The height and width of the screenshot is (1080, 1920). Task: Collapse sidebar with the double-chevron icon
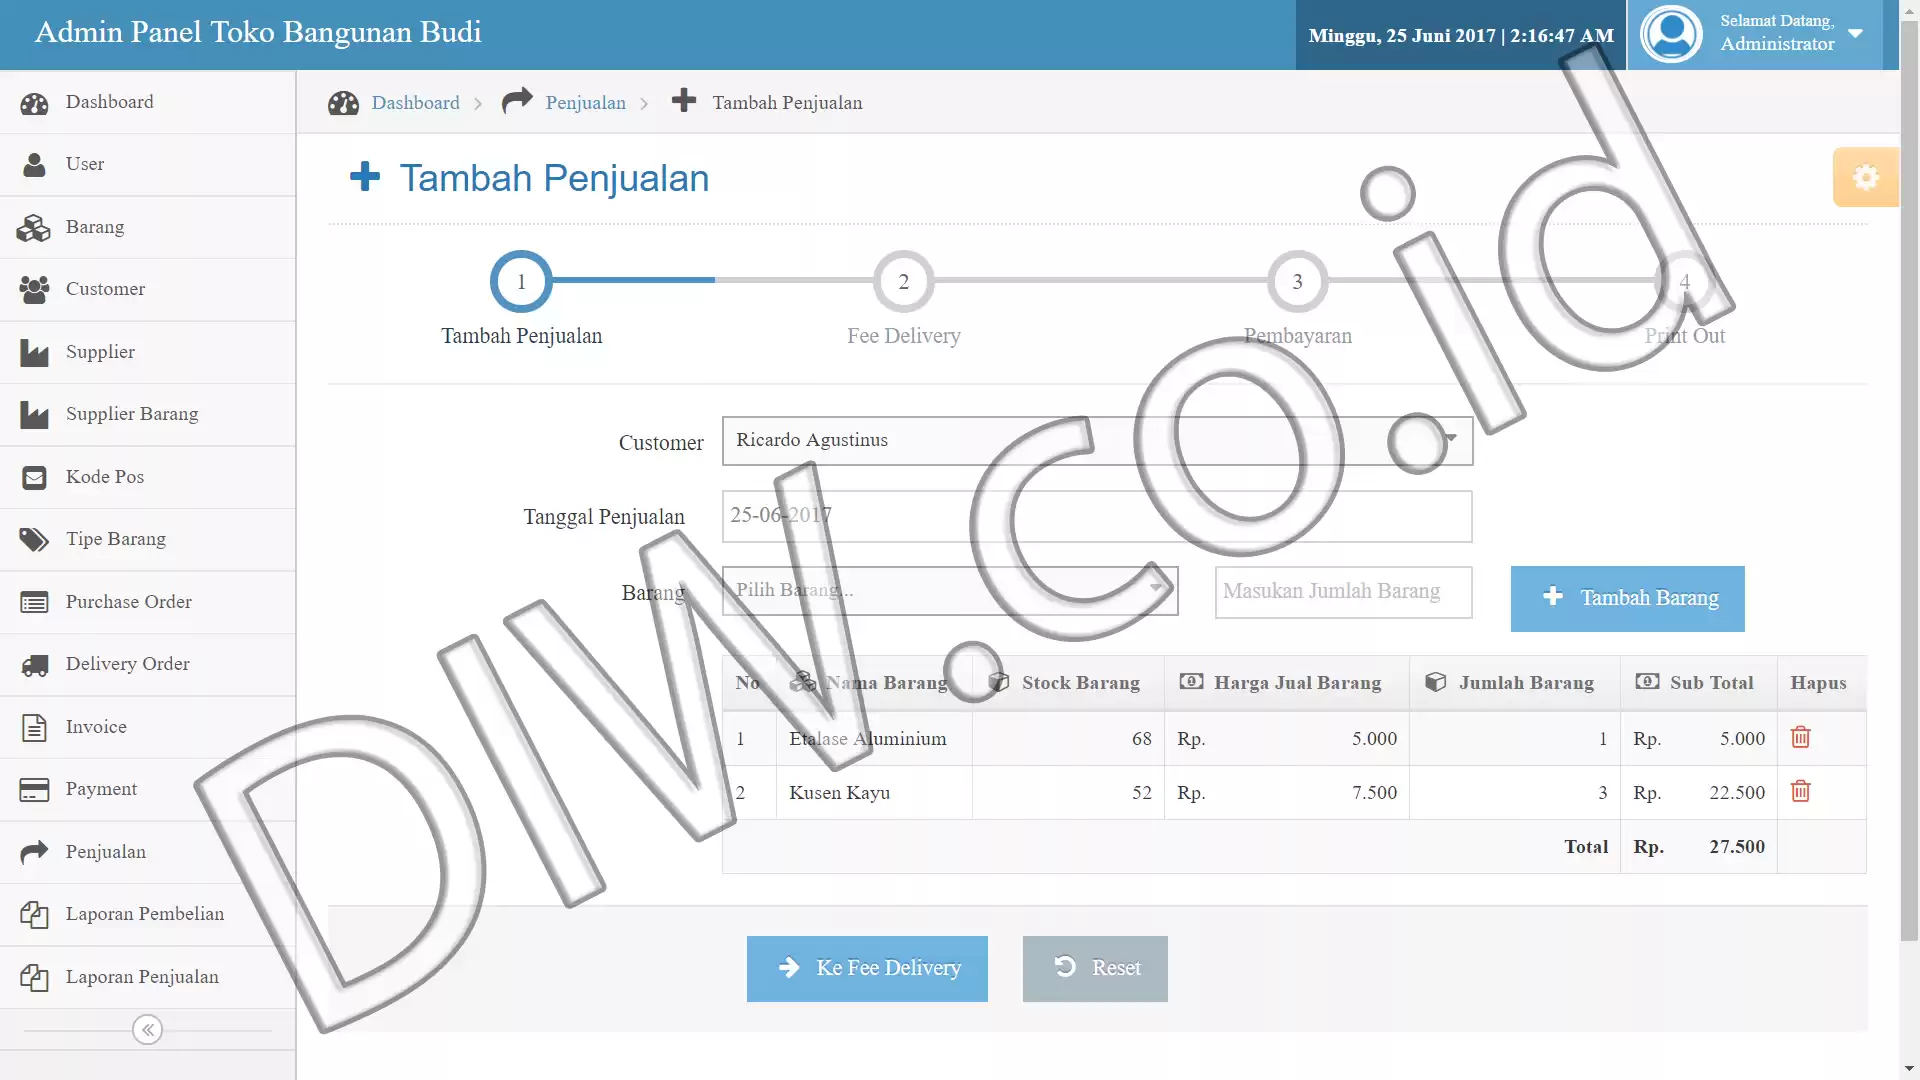click(147, 1029)
